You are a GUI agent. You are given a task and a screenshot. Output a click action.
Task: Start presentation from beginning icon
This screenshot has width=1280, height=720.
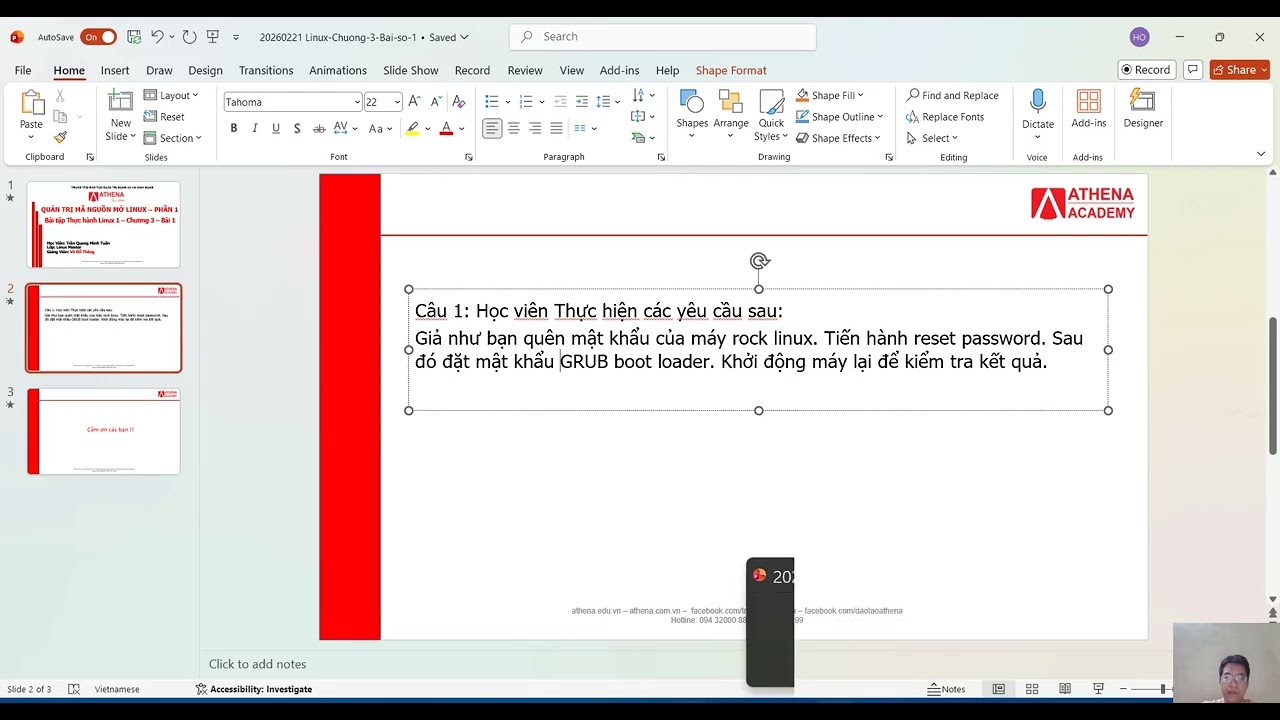[212, 37]
